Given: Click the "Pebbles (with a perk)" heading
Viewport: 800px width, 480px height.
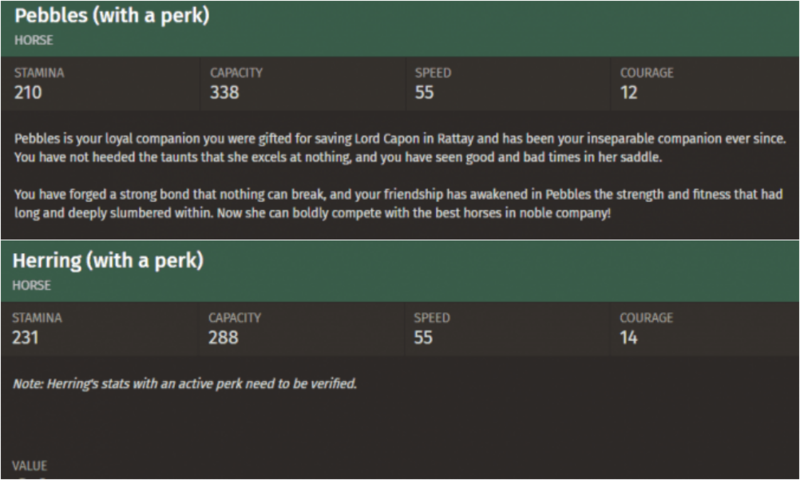Looking at the screenshot, I should click(112, 17).
